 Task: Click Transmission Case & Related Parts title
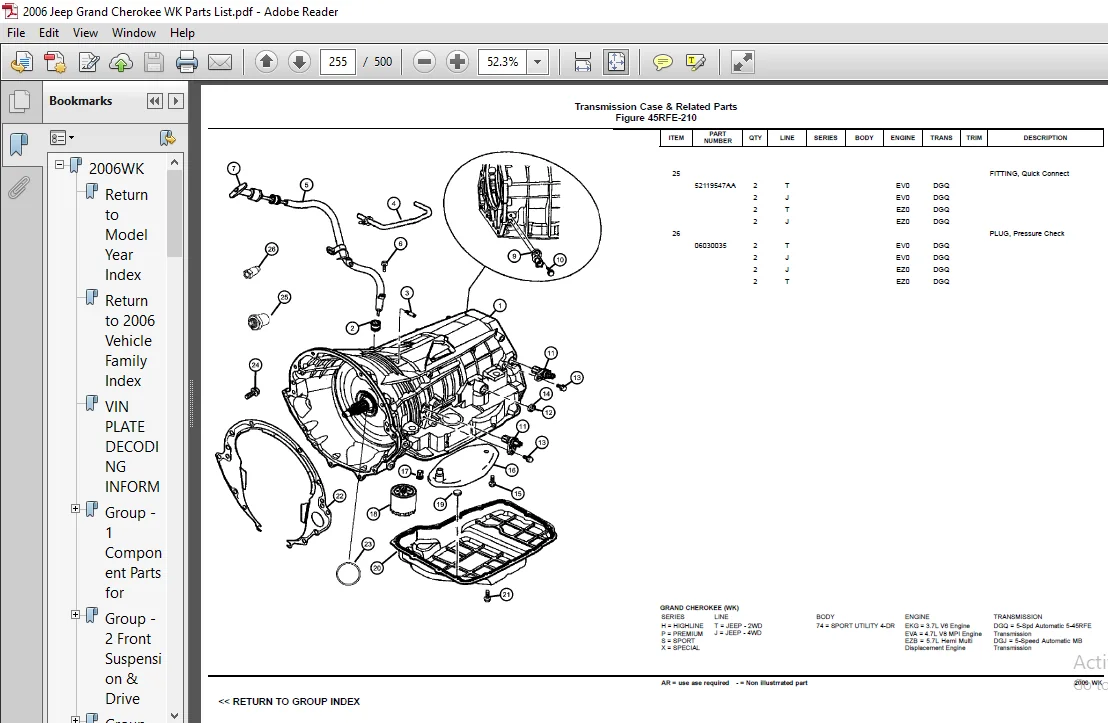[x=656, y=107]
